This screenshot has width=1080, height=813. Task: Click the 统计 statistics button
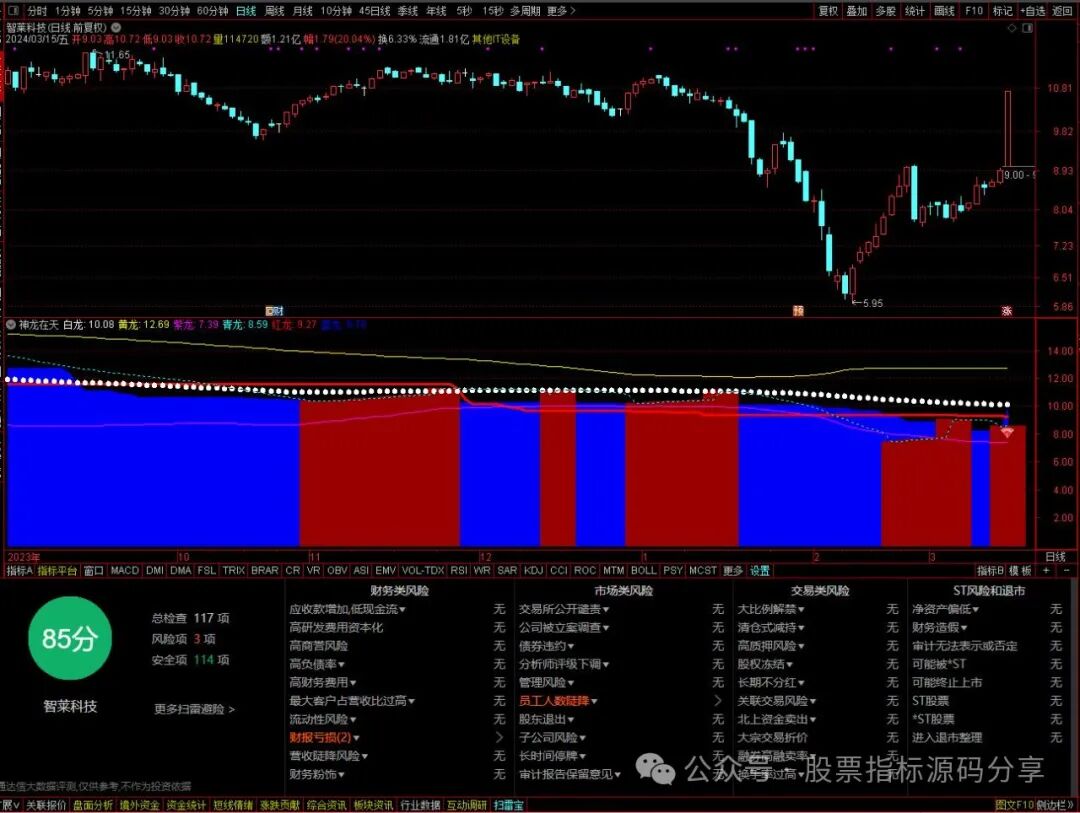point(915,11)
